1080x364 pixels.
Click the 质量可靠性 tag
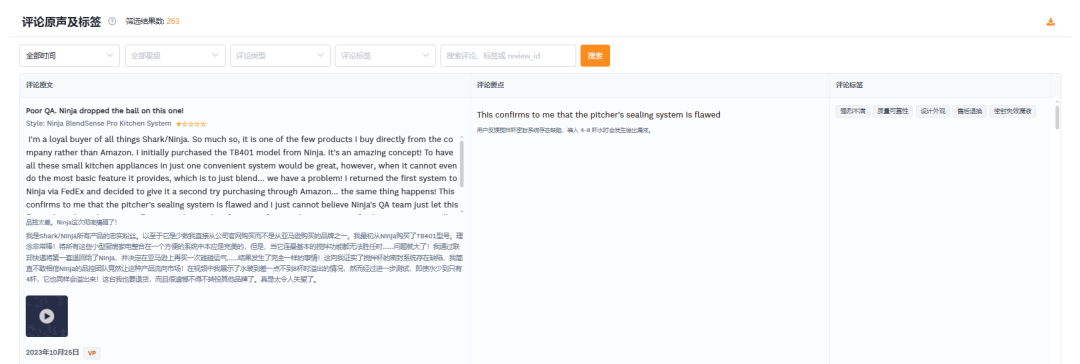tap(892, 111)
